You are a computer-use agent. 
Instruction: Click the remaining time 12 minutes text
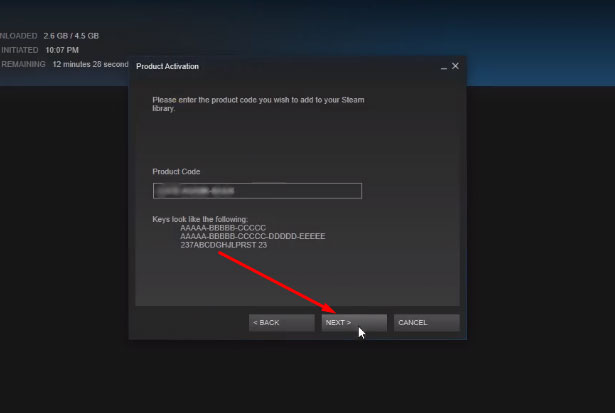tap(91, 64)
